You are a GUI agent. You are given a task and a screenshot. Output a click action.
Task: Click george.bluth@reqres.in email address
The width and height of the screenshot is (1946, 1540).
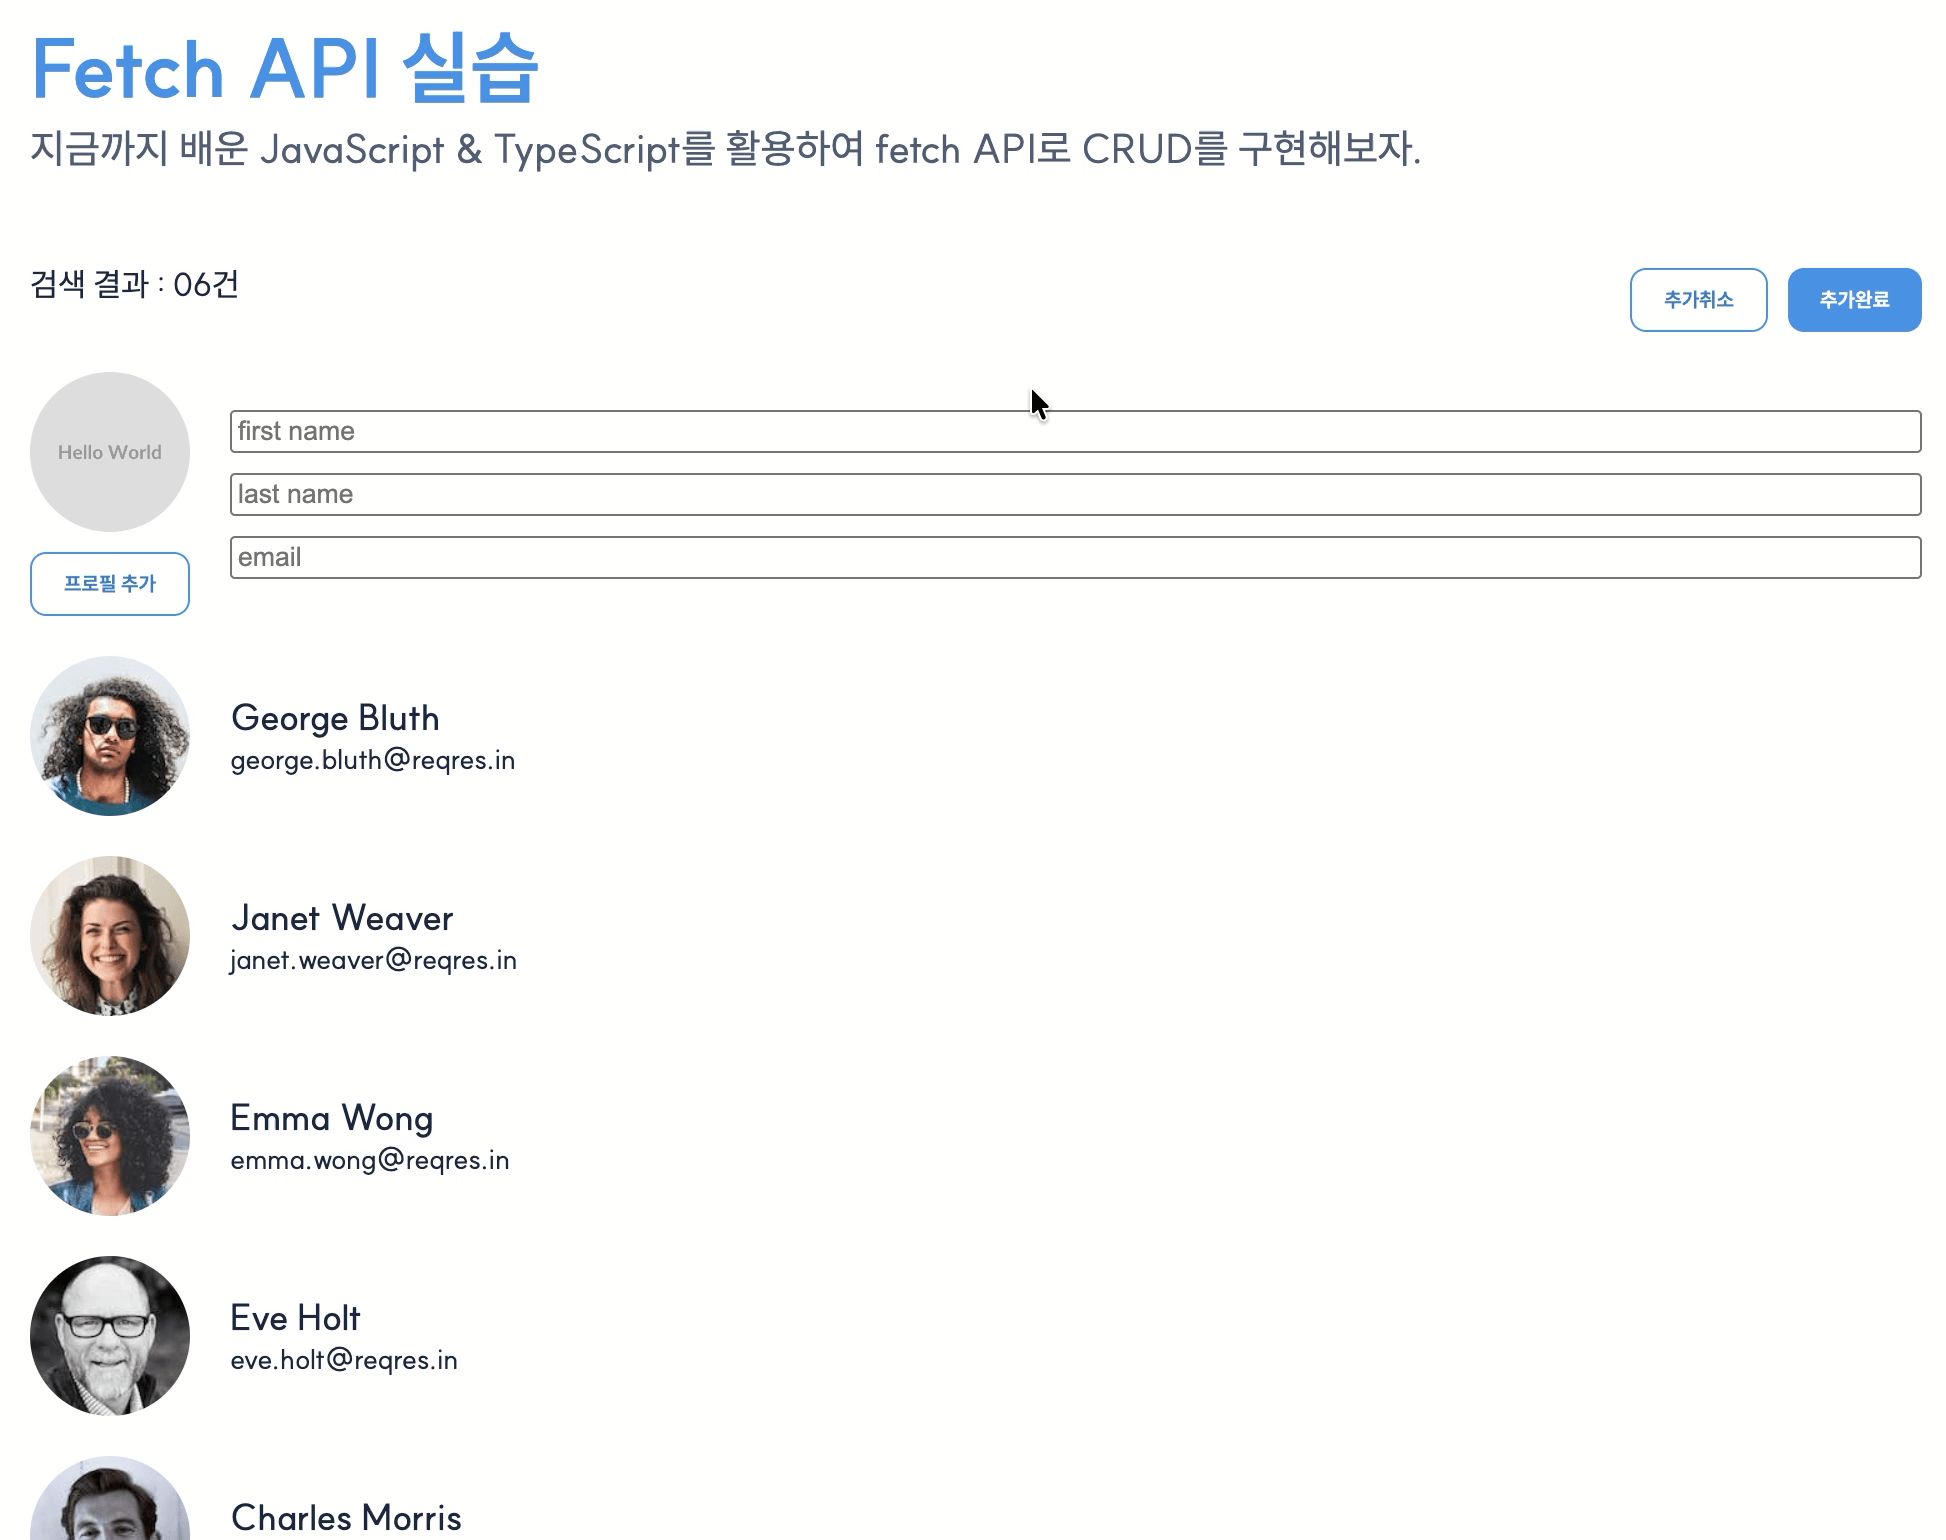tap(372, 761)
